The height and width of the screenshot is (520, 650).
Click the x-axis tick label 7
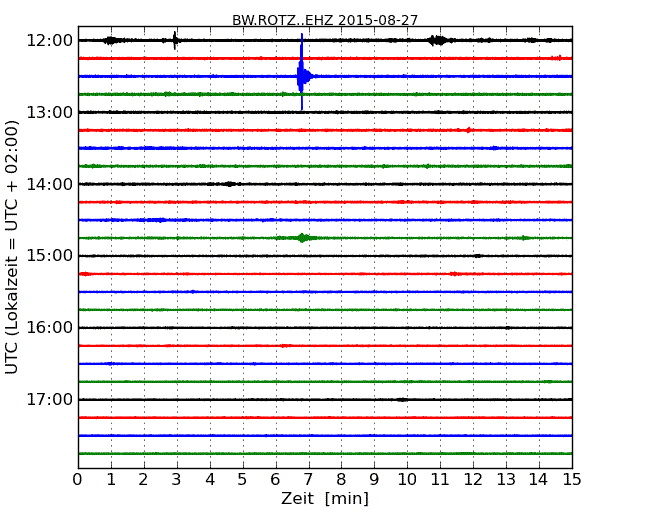[x=308, y=480]
